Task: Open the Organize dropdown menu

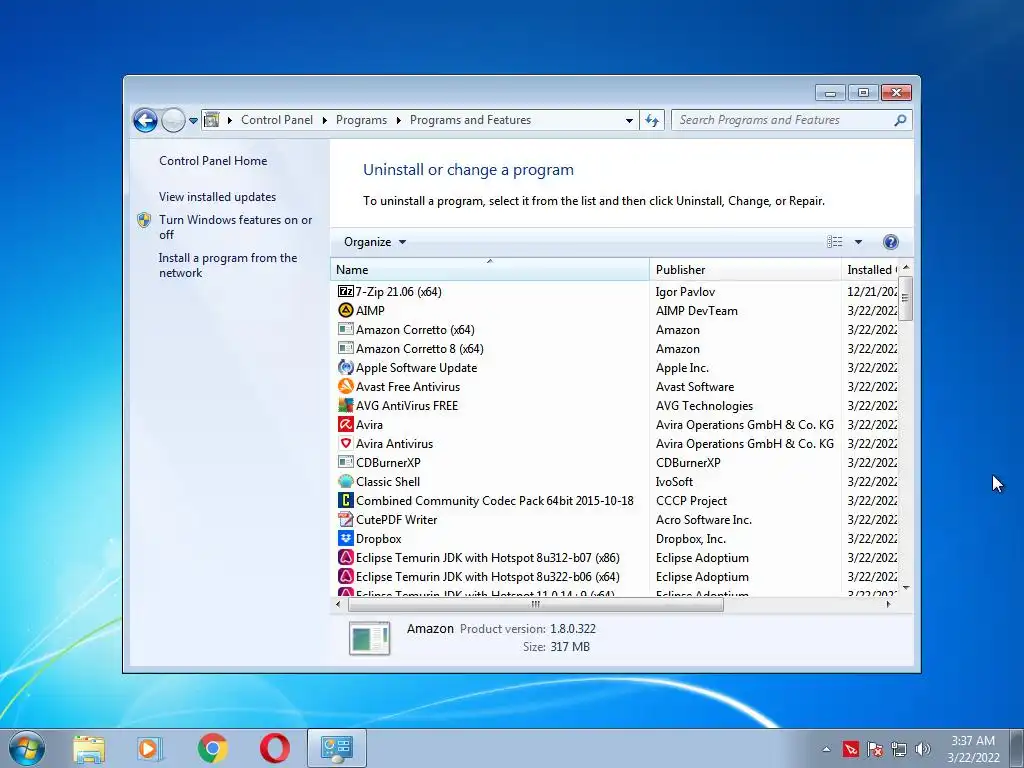Action: click(375, 242)
